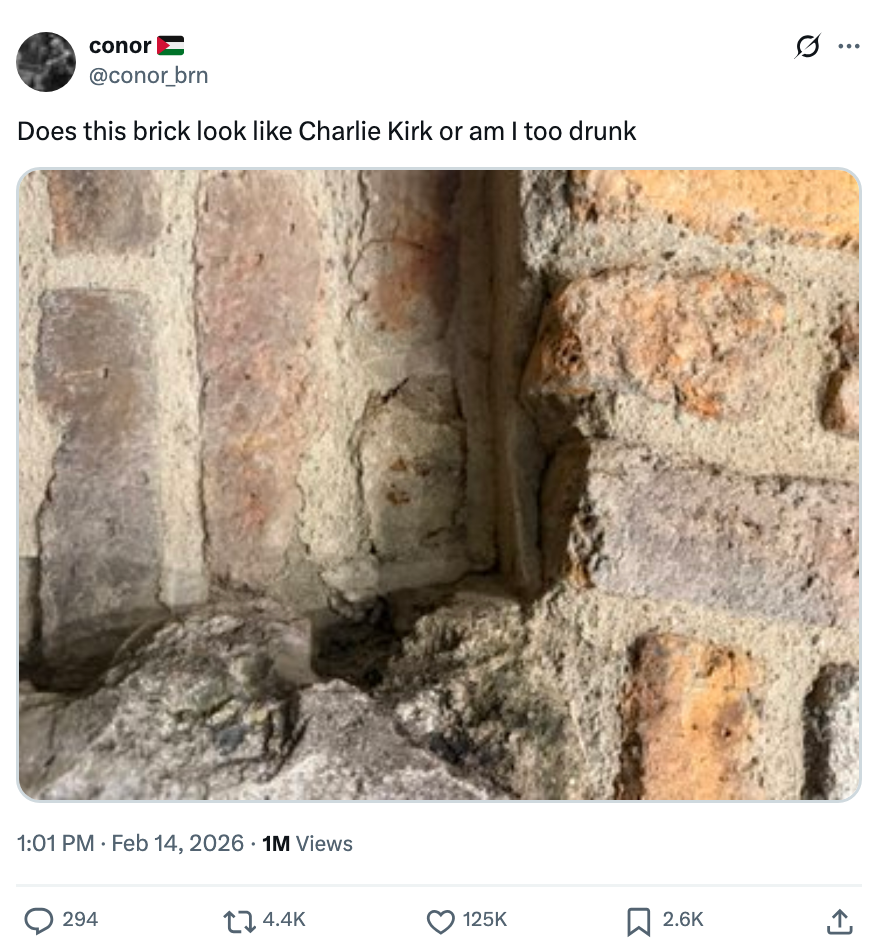
Task: Click the handle @conor_brn
Action: pos(147,75)
